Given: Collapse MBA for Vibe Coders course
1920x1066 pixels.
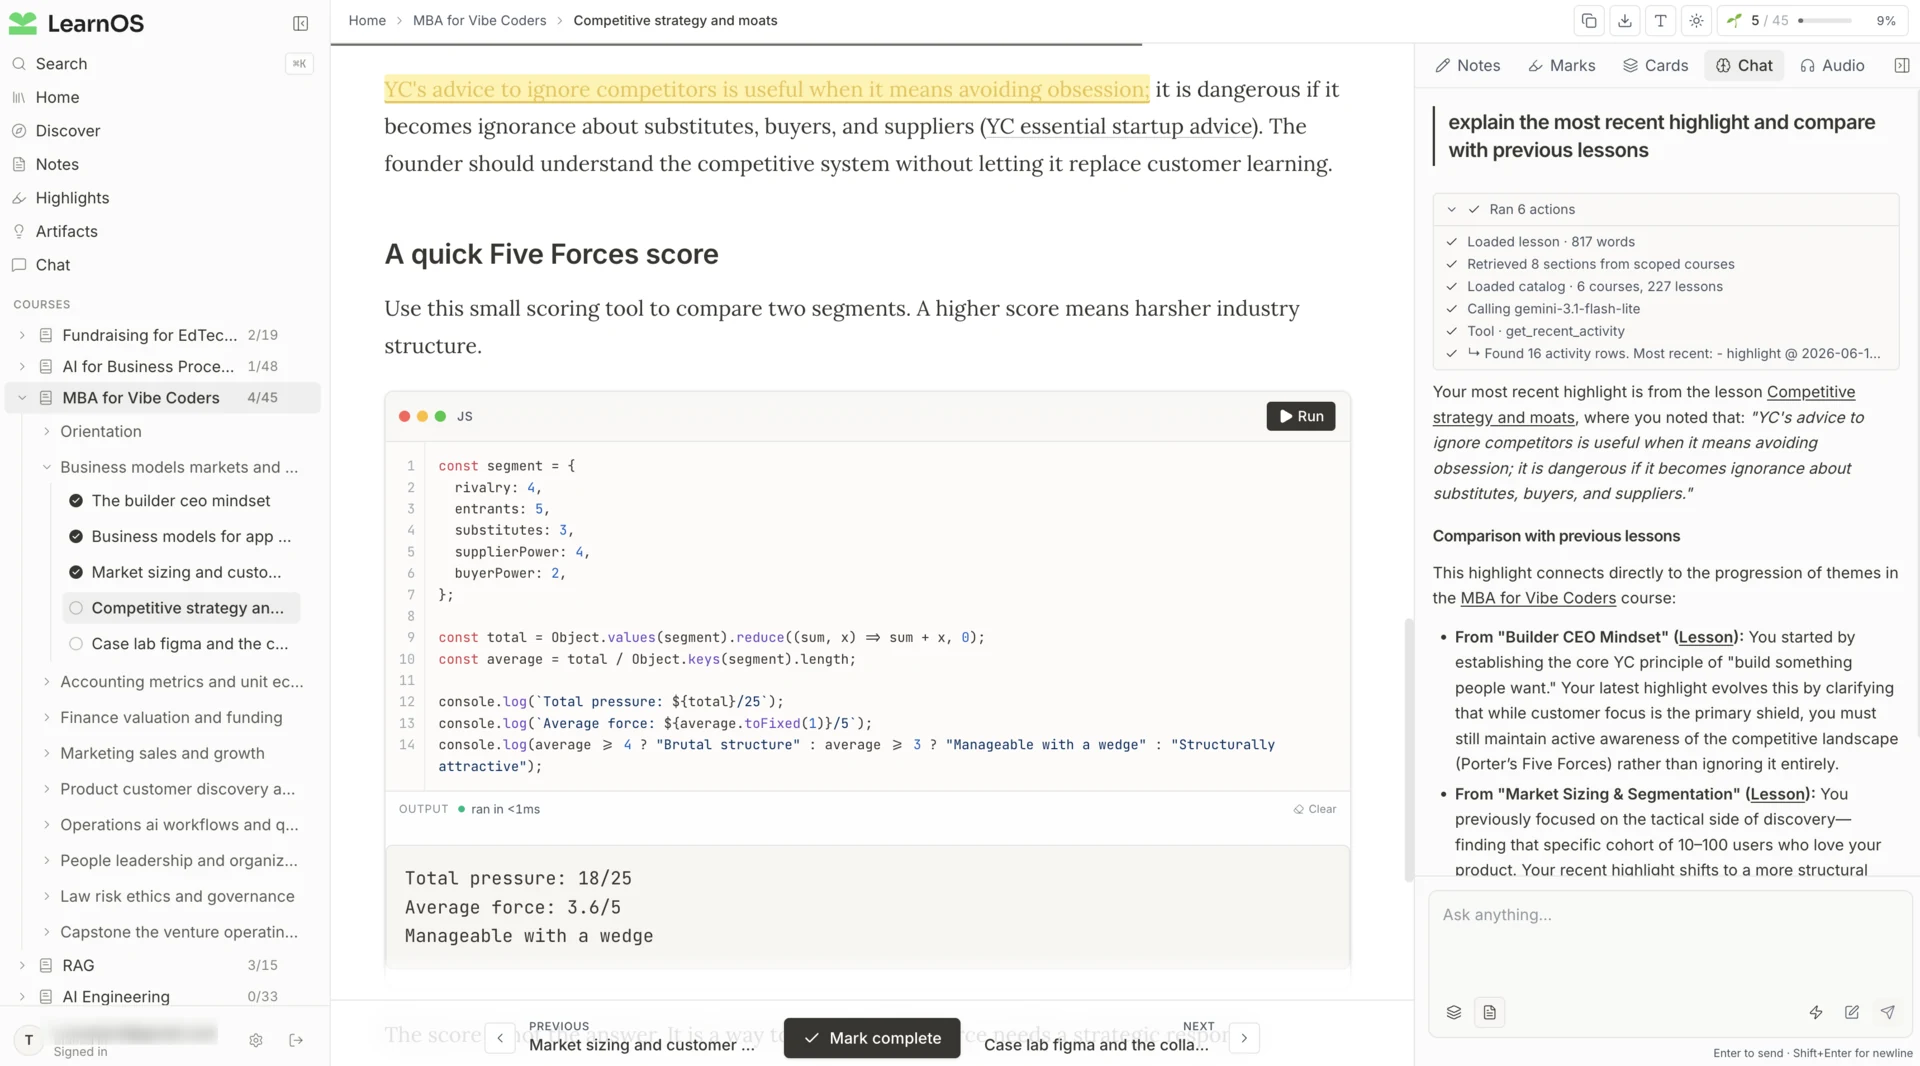Looking at the screenshot, I should point(22,397).
